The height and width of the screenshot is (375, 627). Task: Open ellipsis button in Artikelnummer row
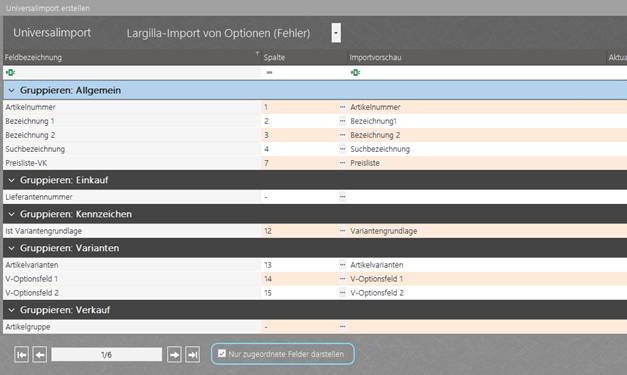coord(342,107)
